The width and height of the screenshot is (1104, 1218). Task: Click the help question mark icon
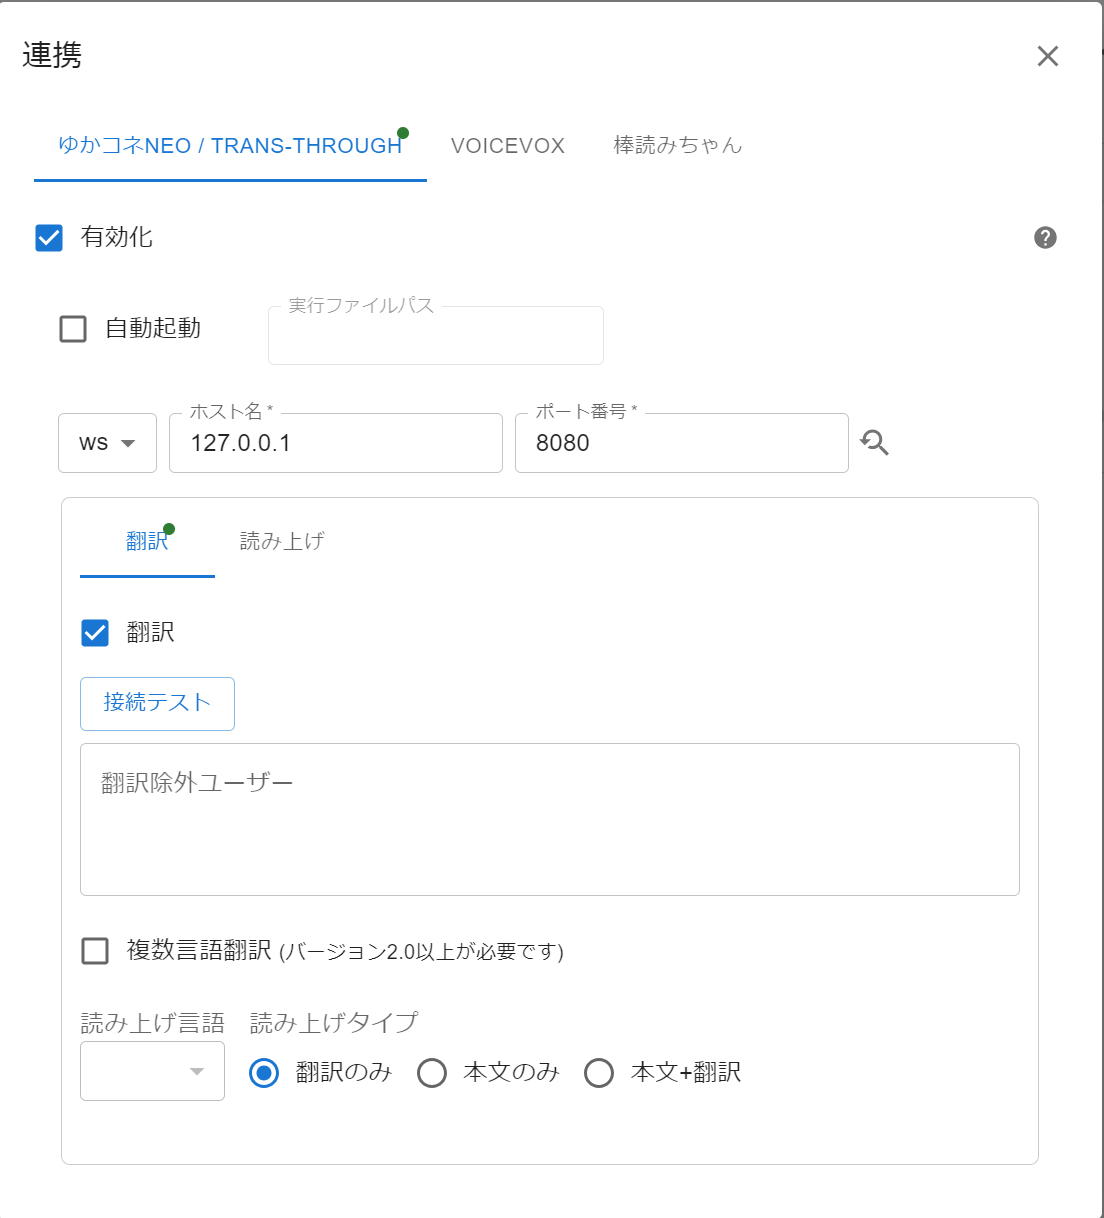pos(1045,238)
